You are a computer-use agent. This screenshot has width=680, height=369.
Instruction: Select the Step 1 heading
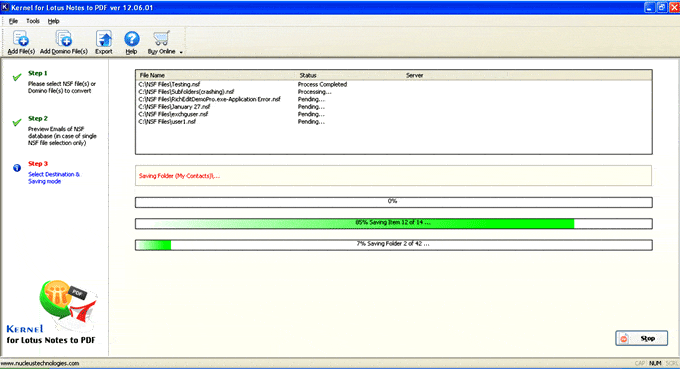38,73
